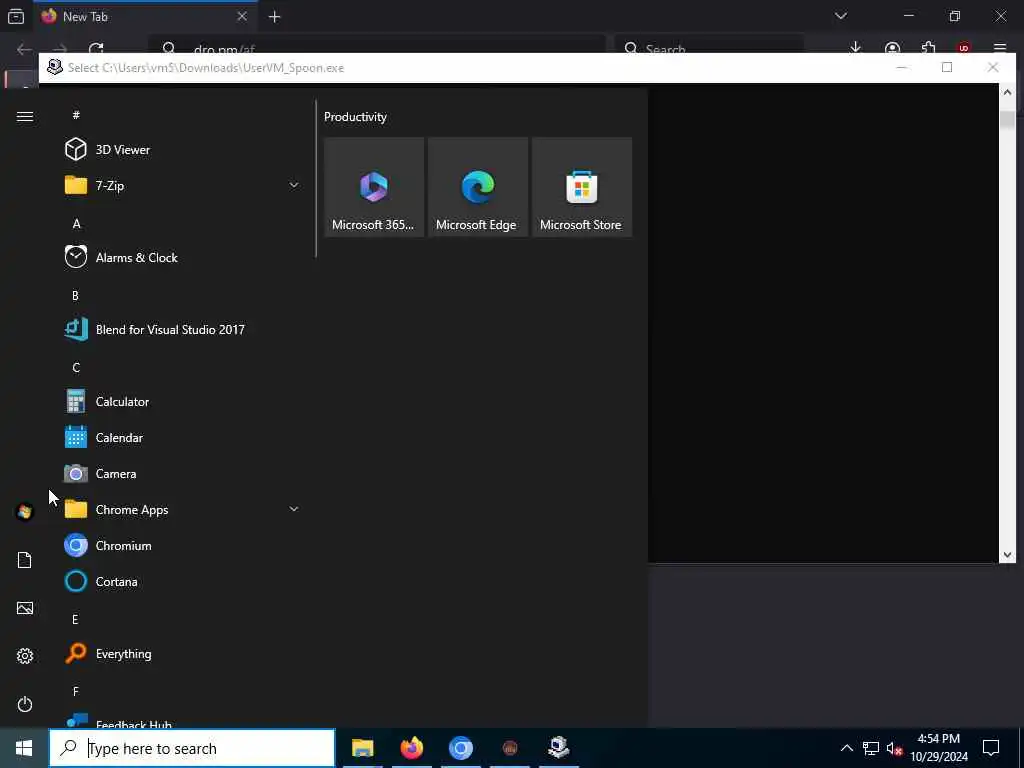Show hidden system tray icons
Image resolution: width=1024 pixels, height=768 pixels.
[x=846, y=748]
